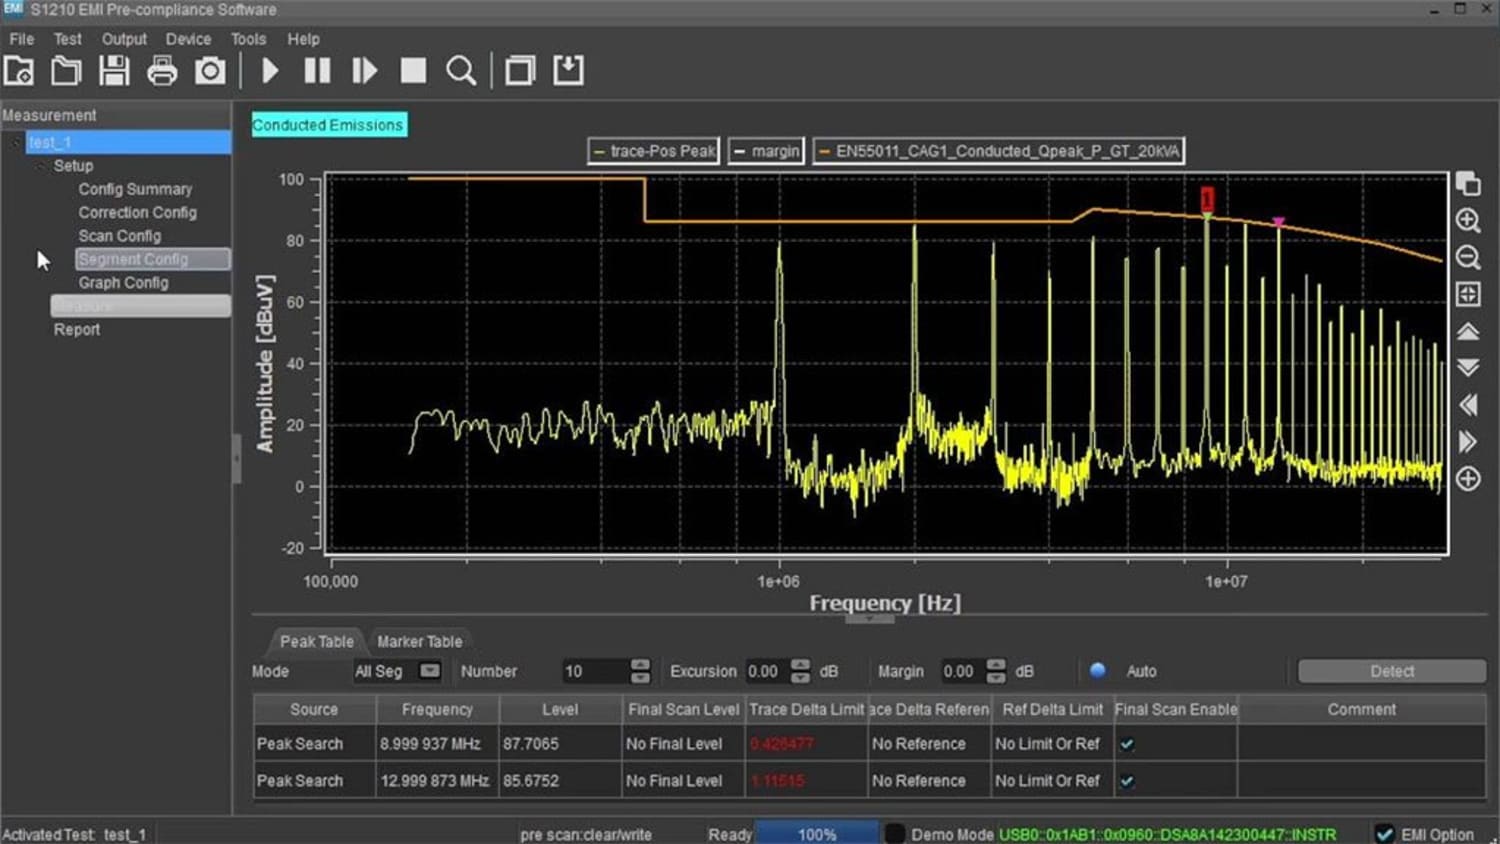Image resolution: width=1500 pixels, height=844 pixels.
Task: Switch to the Marker Table tab
Action: point(419,641)
